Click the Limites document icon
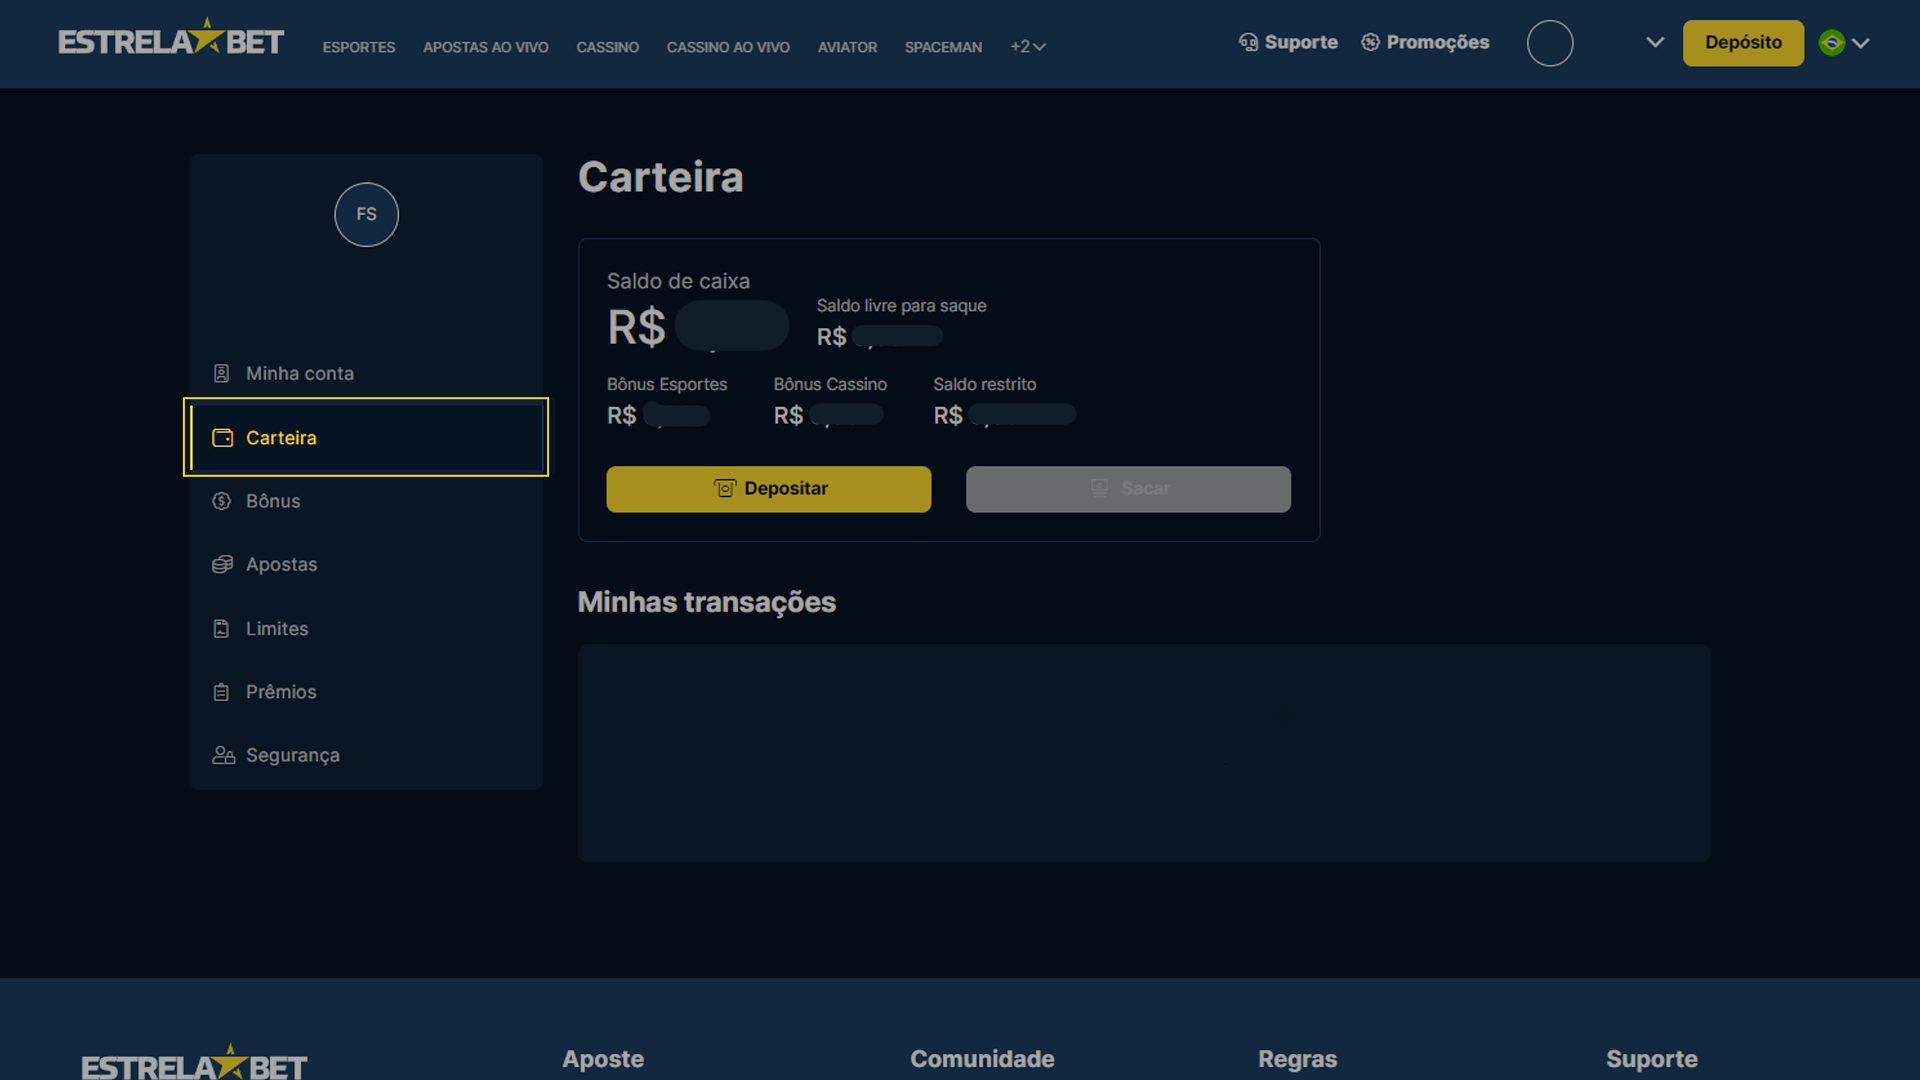 tap(221, 628)
